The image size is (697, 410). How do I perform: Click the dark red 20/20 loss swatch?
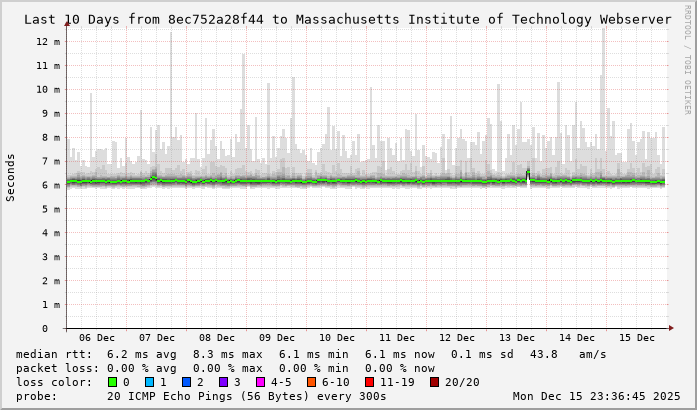[x=434, y=382]
